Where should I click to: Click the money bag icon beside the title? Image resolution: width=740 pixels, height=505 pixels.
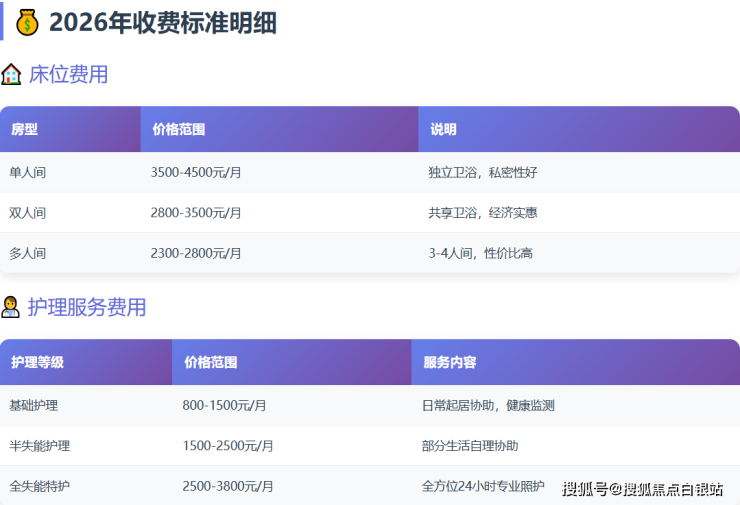tap(27, 22)
